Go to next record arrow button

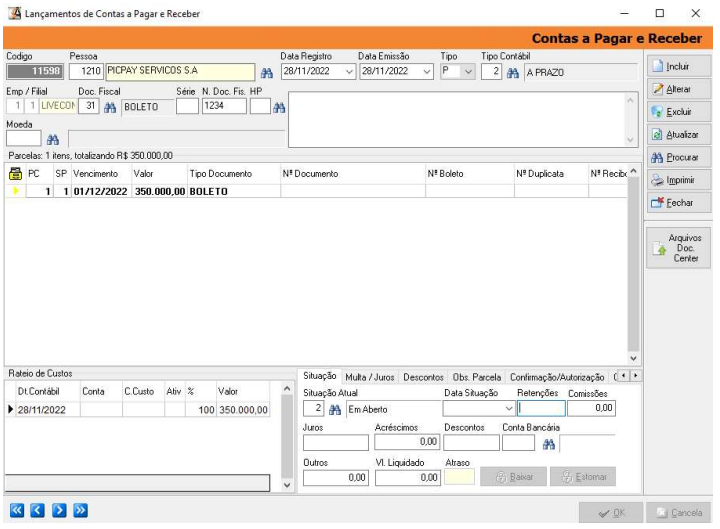click(x=58, y=512)
